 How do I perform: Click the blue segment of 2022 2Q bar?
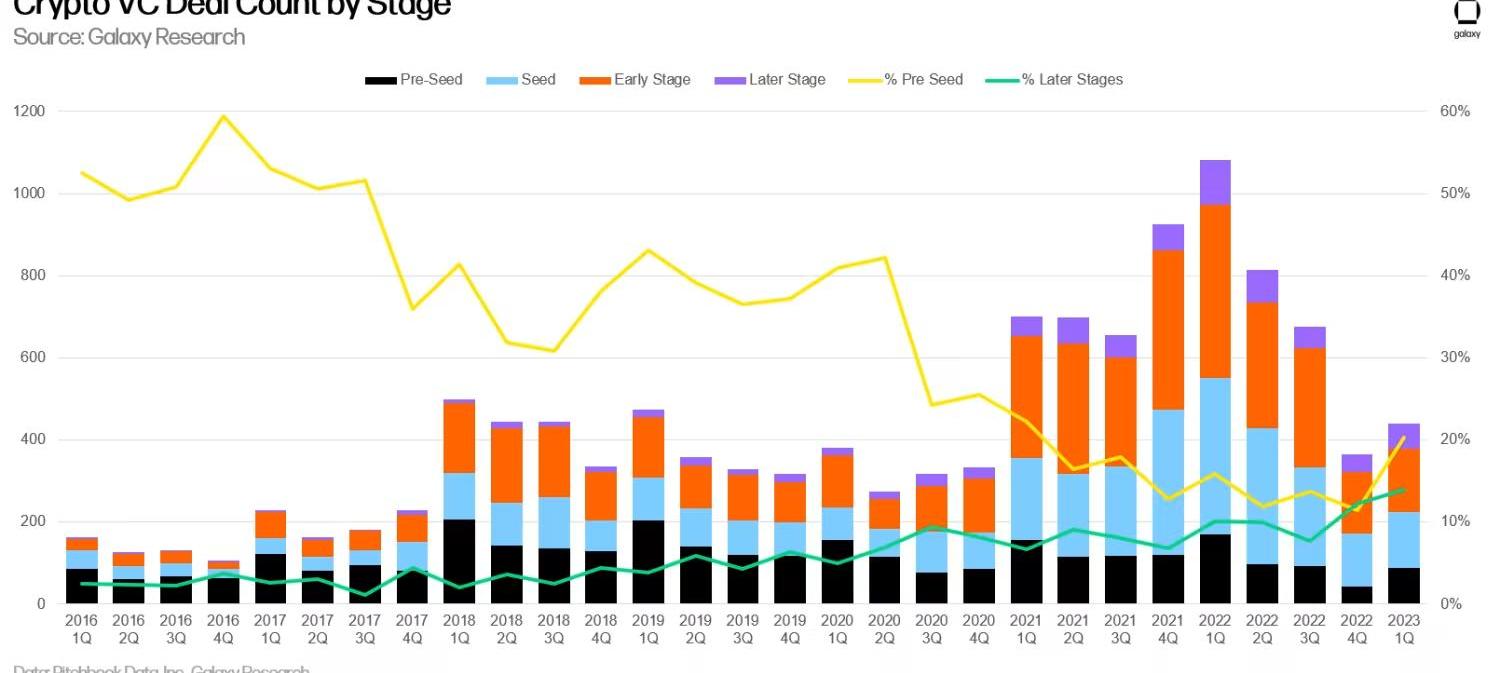pos(1262,496)
